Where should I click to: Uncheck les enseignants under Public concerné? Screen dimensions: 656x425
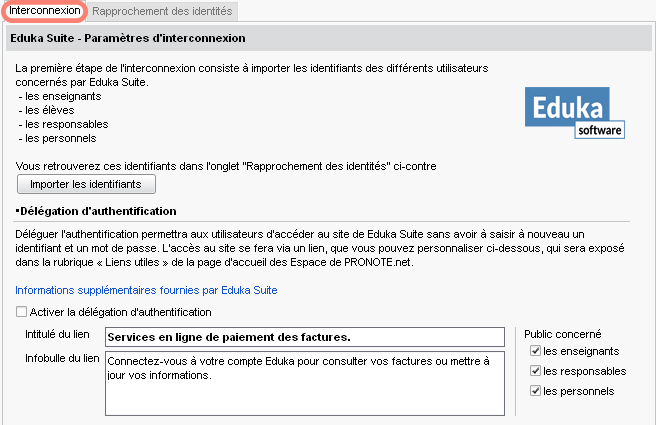535,351
